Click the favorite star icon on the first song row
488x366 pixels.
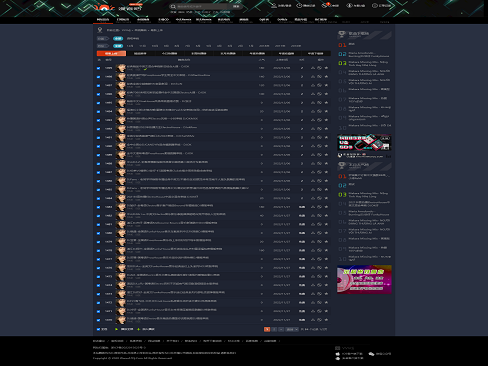(326, 68)
